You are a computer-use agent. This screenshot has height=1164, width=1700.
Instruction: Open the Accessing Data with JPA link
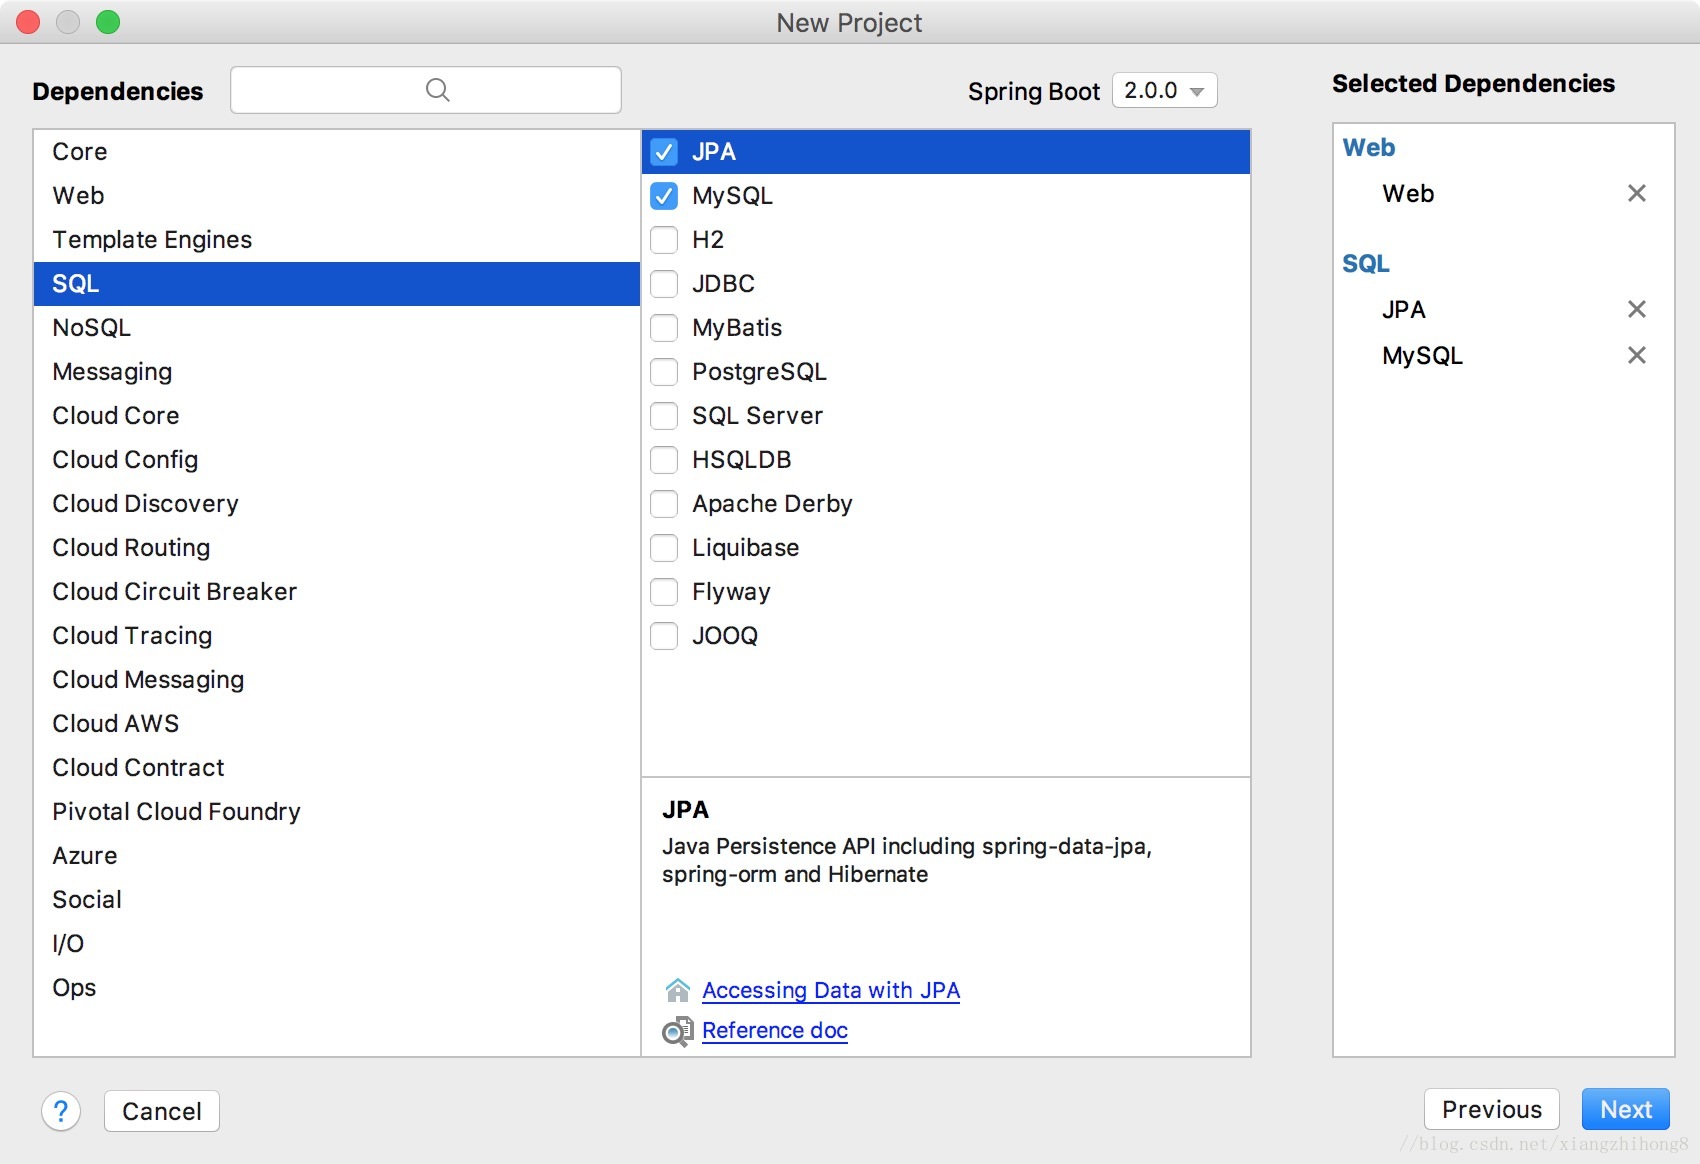[831, 990]
